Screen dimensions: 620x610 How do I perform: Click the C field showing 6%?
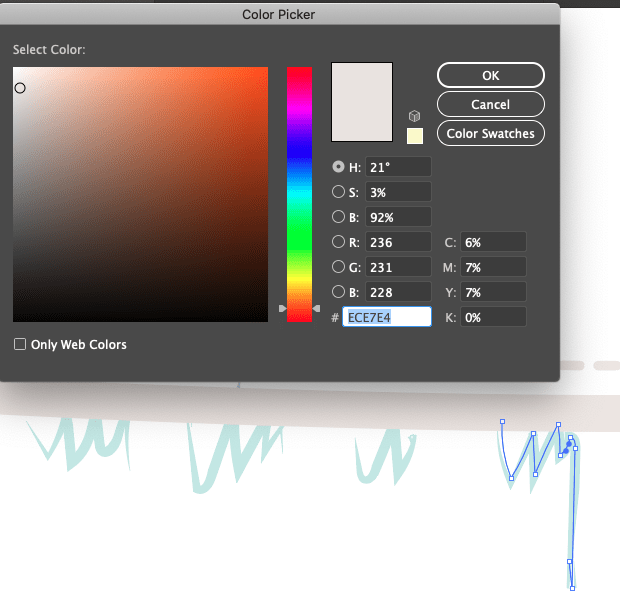click(x=493, y=242)
